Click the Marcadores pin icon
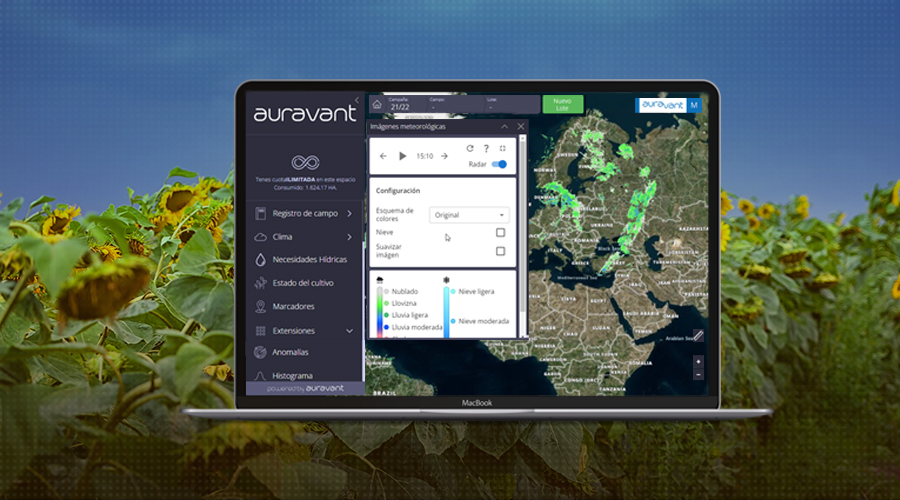 [x=261, y=307]
